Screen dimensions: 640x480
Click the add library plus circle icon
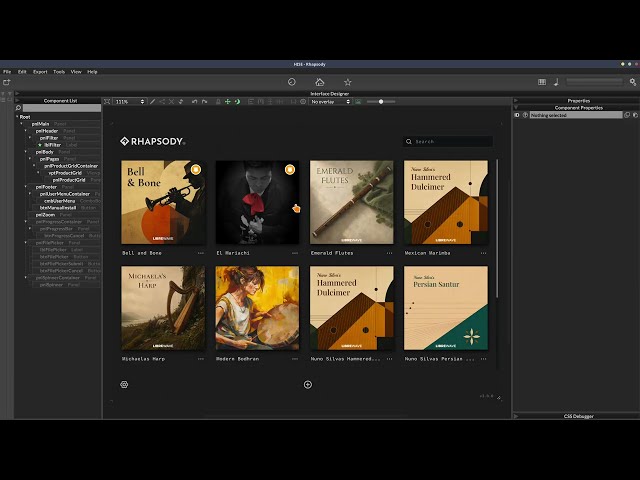[308, 384]
